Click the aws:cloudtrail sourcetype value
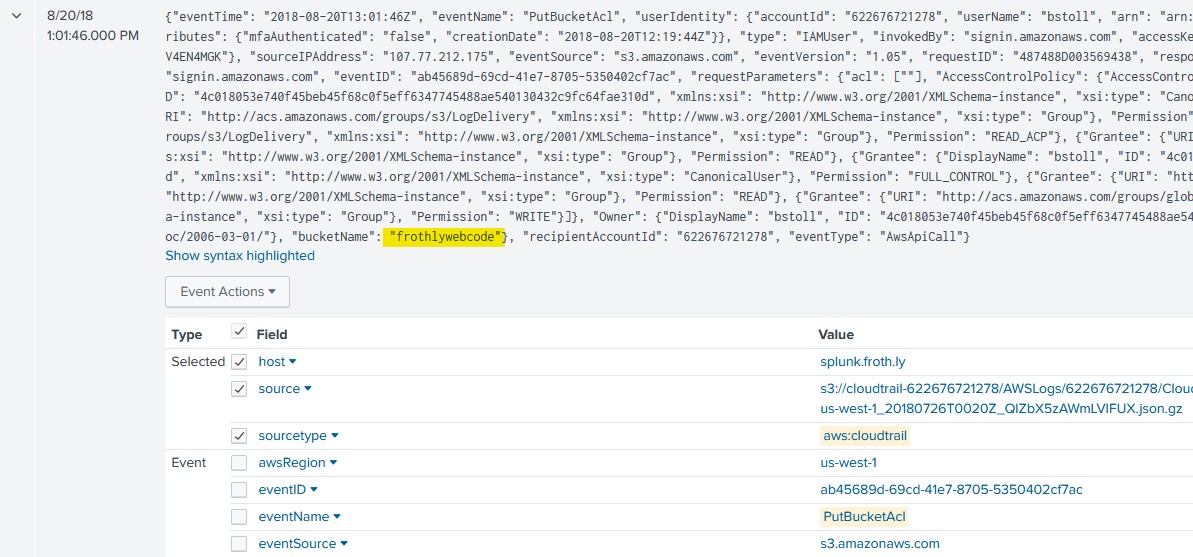The width and height of the screenshot is (1193, 557). pyautogui.click(x=864, y=436)
